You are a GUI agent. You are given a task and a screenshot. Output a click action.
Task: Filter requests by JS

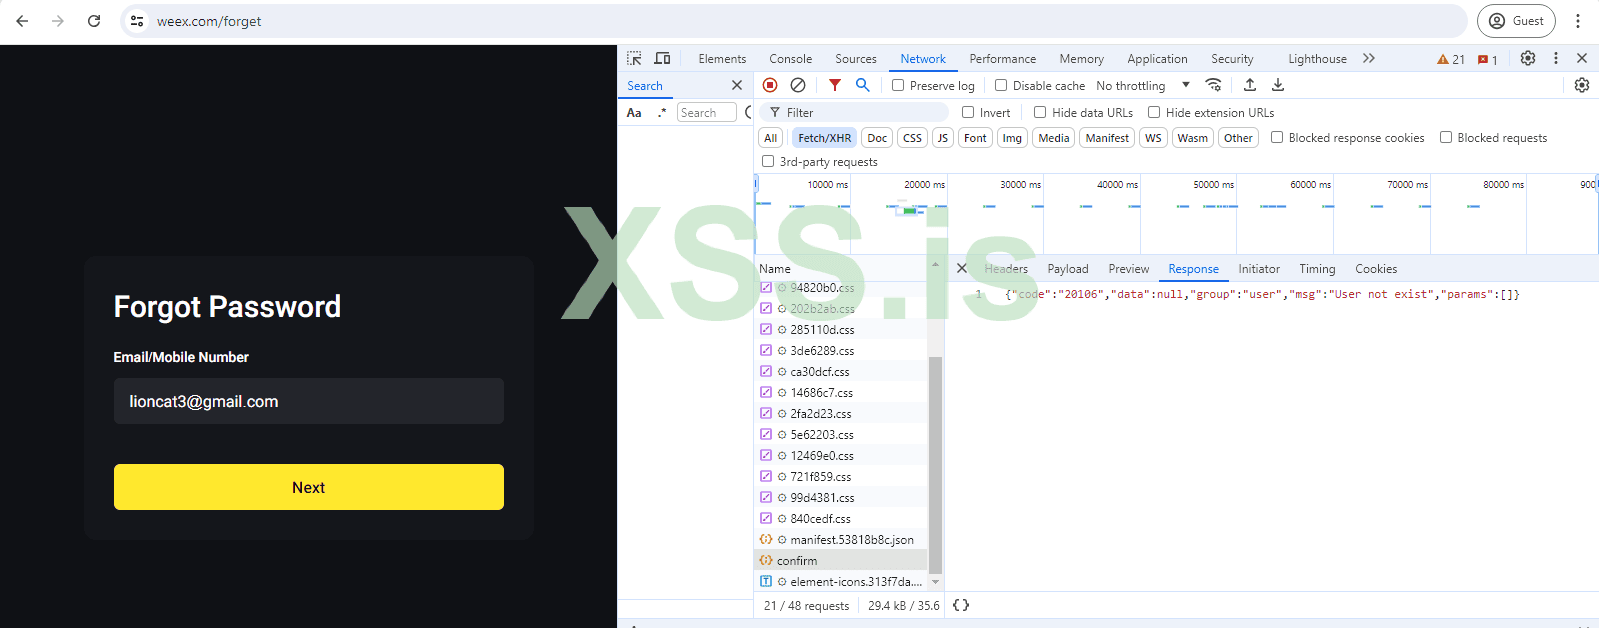click(x=942, y=138)
